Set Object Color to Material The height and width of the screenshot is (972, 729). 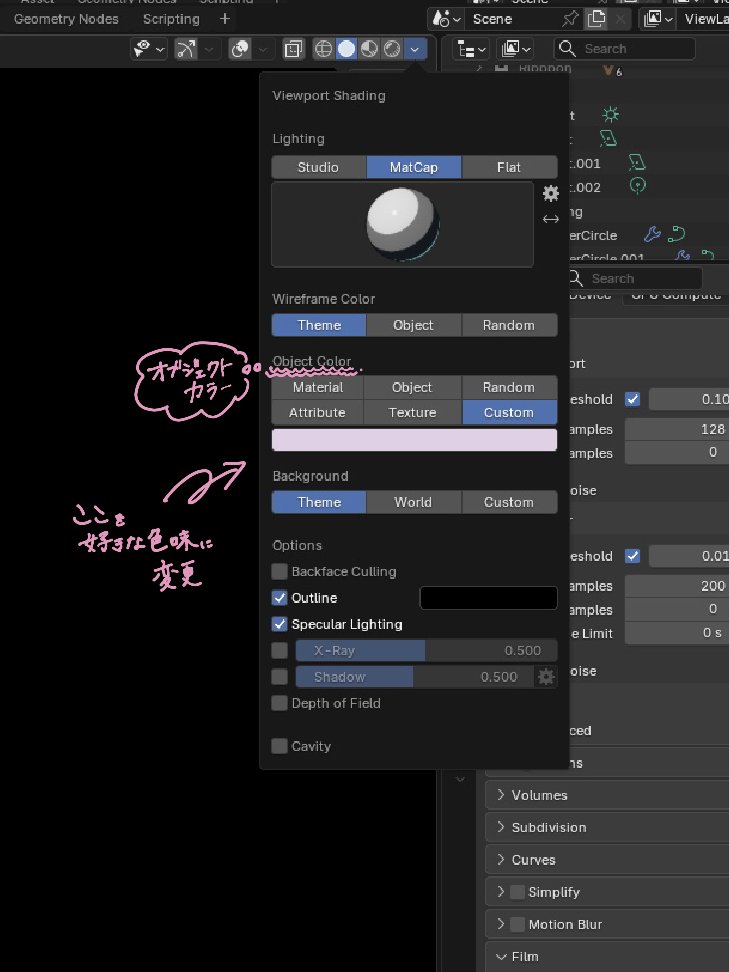click(318, 387)
